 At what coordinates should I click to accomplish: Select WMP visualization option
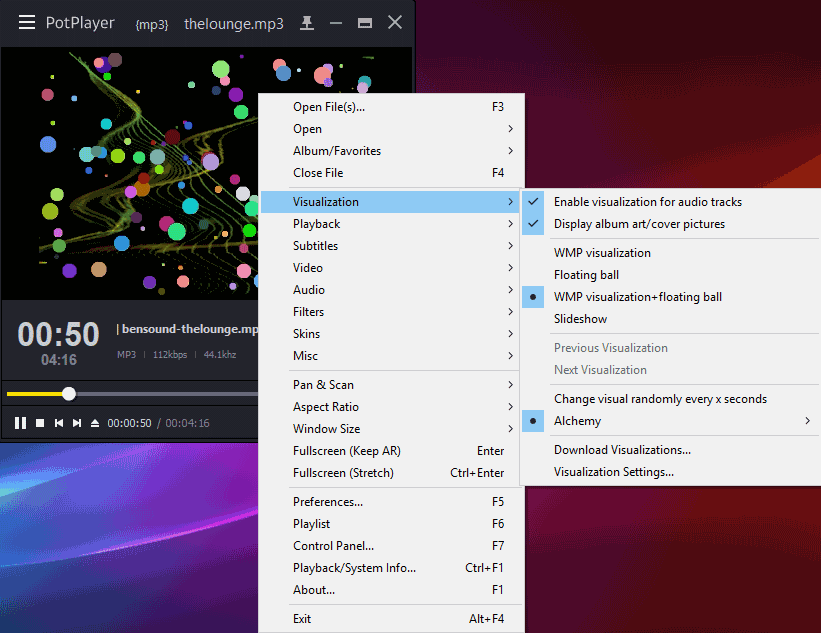(671, 253)
